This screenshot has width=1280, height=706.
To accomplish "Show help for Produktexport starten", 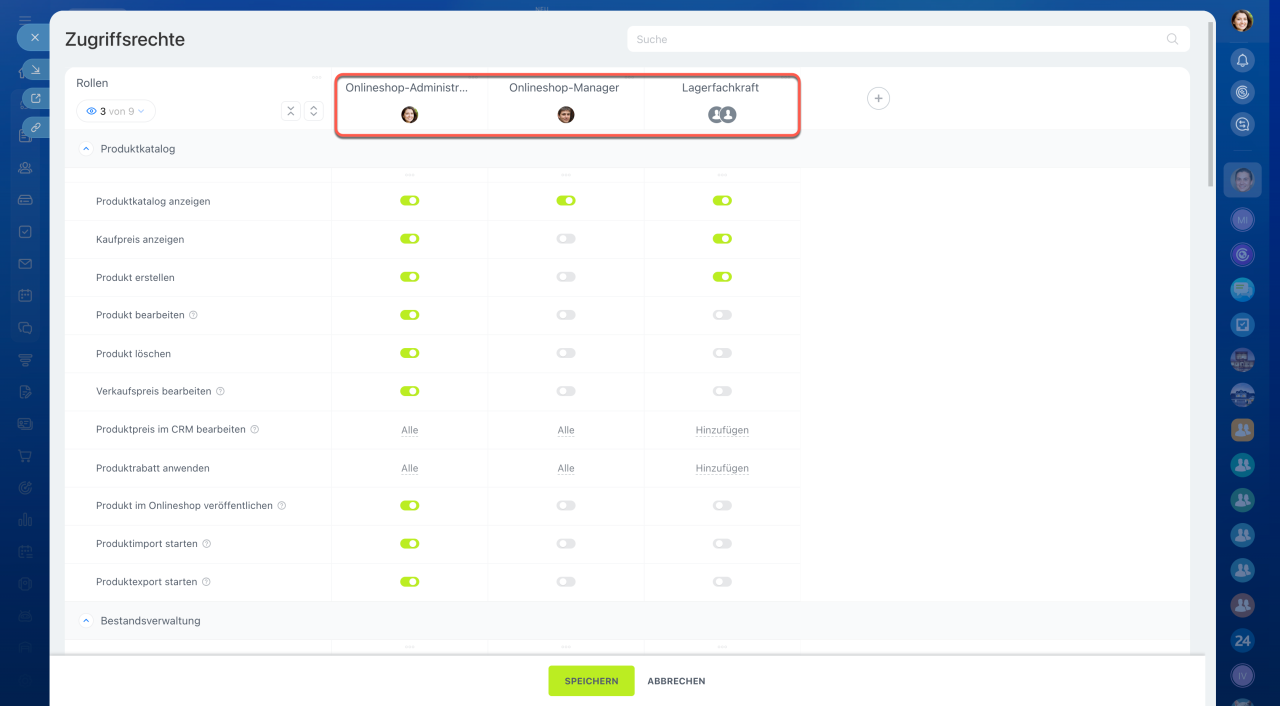I will pos(207,582).
